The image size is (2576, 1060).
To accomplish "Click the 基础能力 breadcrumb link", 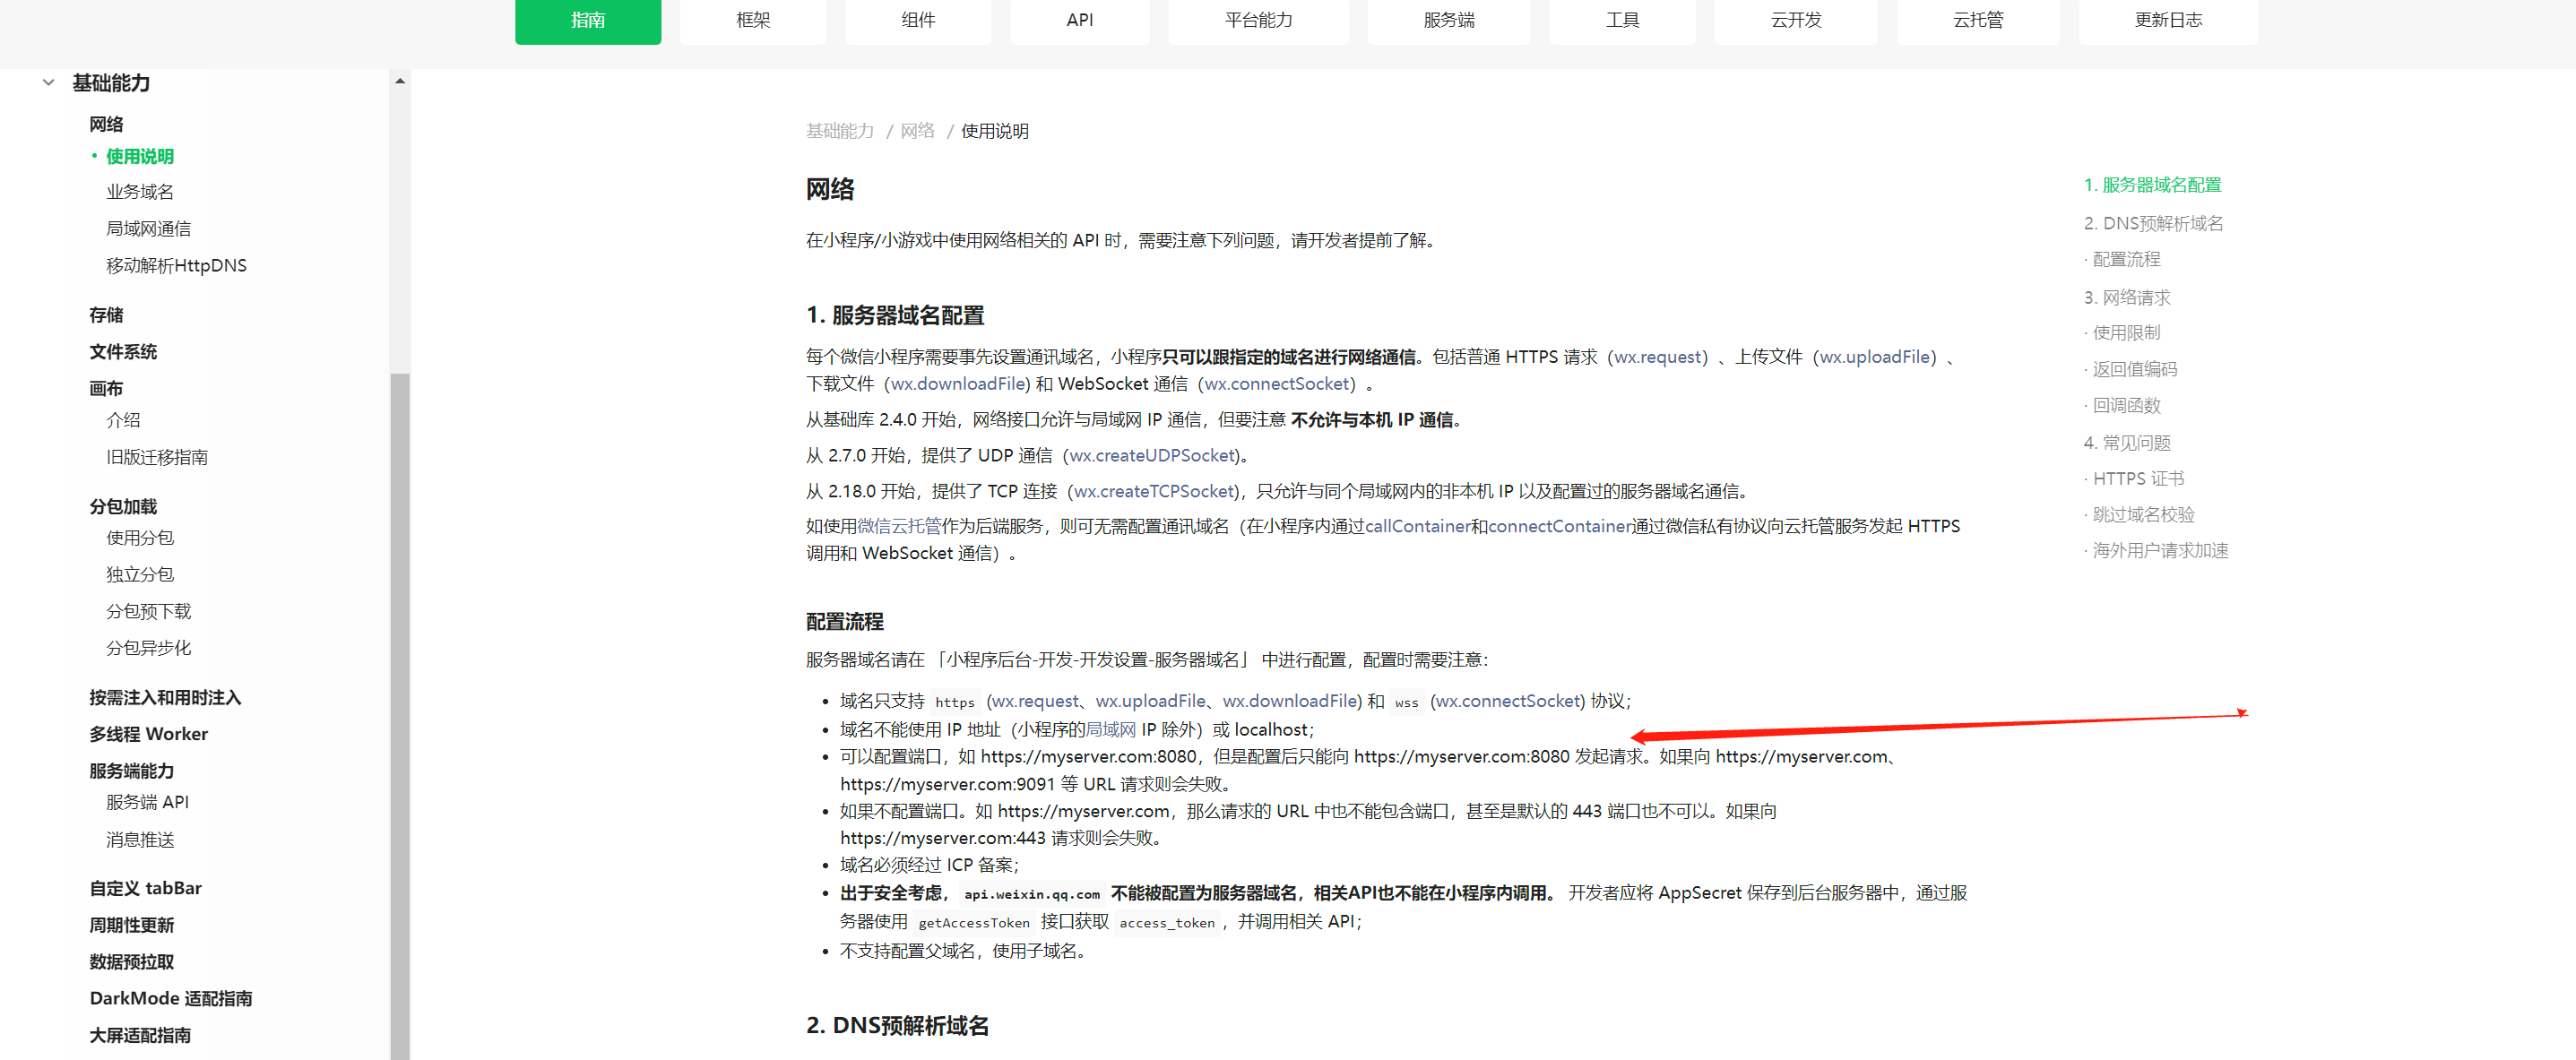I will (839, 131).
